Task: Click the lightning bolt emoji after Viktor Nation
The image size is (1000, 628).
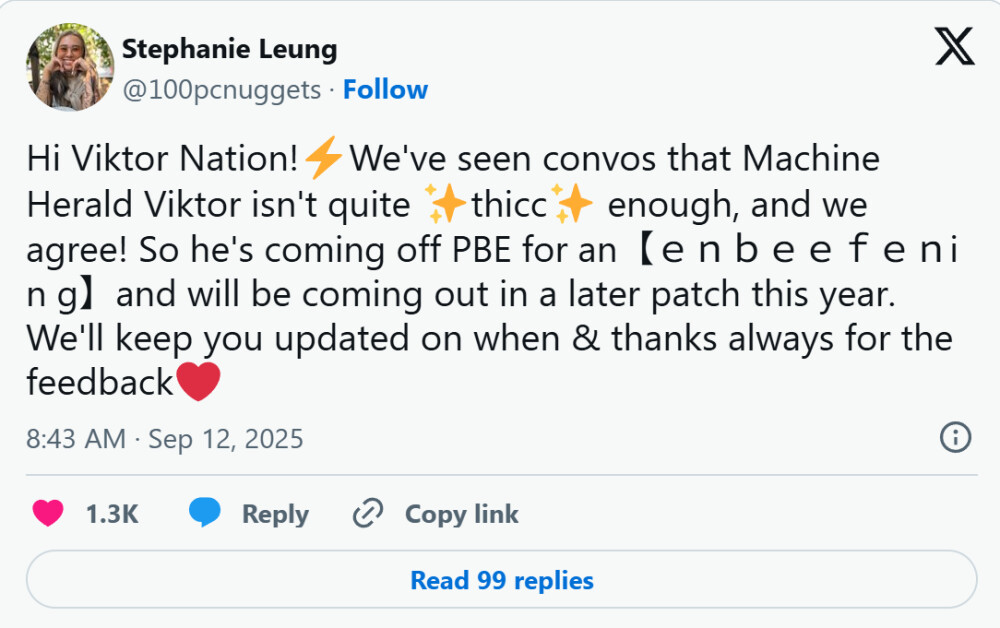Action: 323,160
